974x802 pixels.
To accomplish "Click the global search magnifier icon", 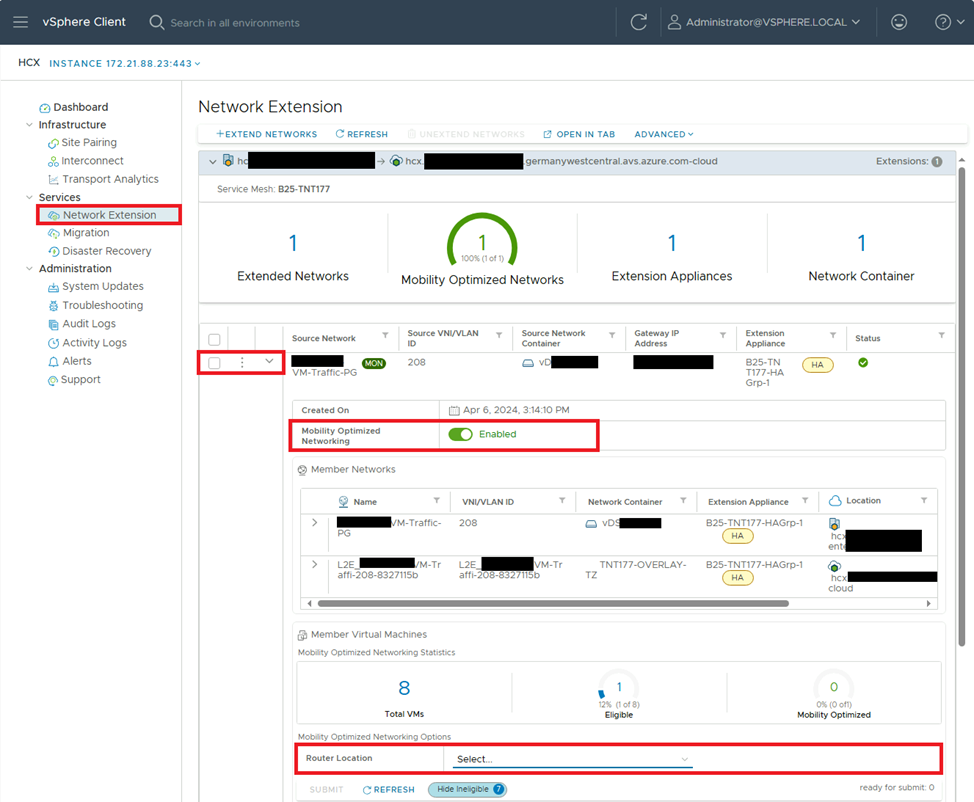I will tap(157, 22).
